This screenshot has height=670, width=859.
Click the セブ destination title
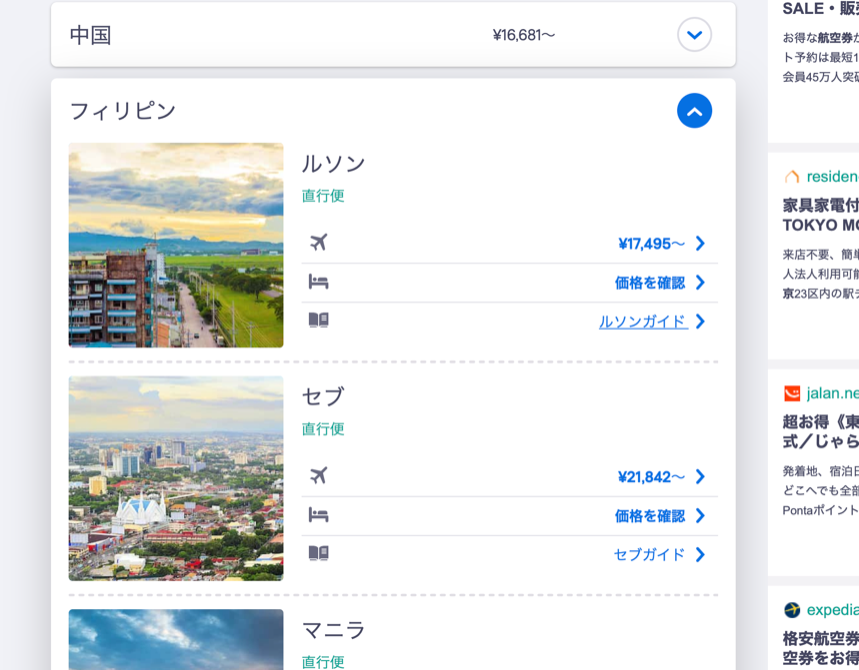[x=323, y=397]
